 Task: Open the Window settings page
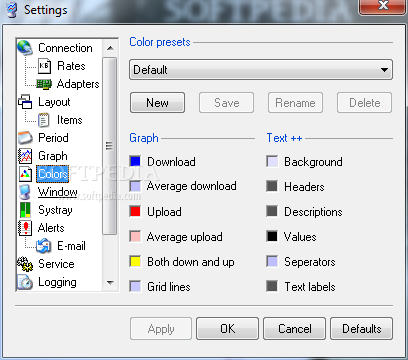pyautogui.click(x=57, y=192)
